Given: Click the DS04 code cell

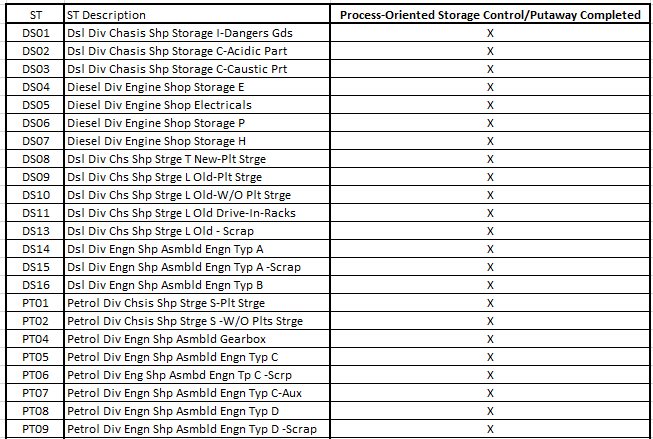Looking at the screenshot, I should (x=35, y=87).
